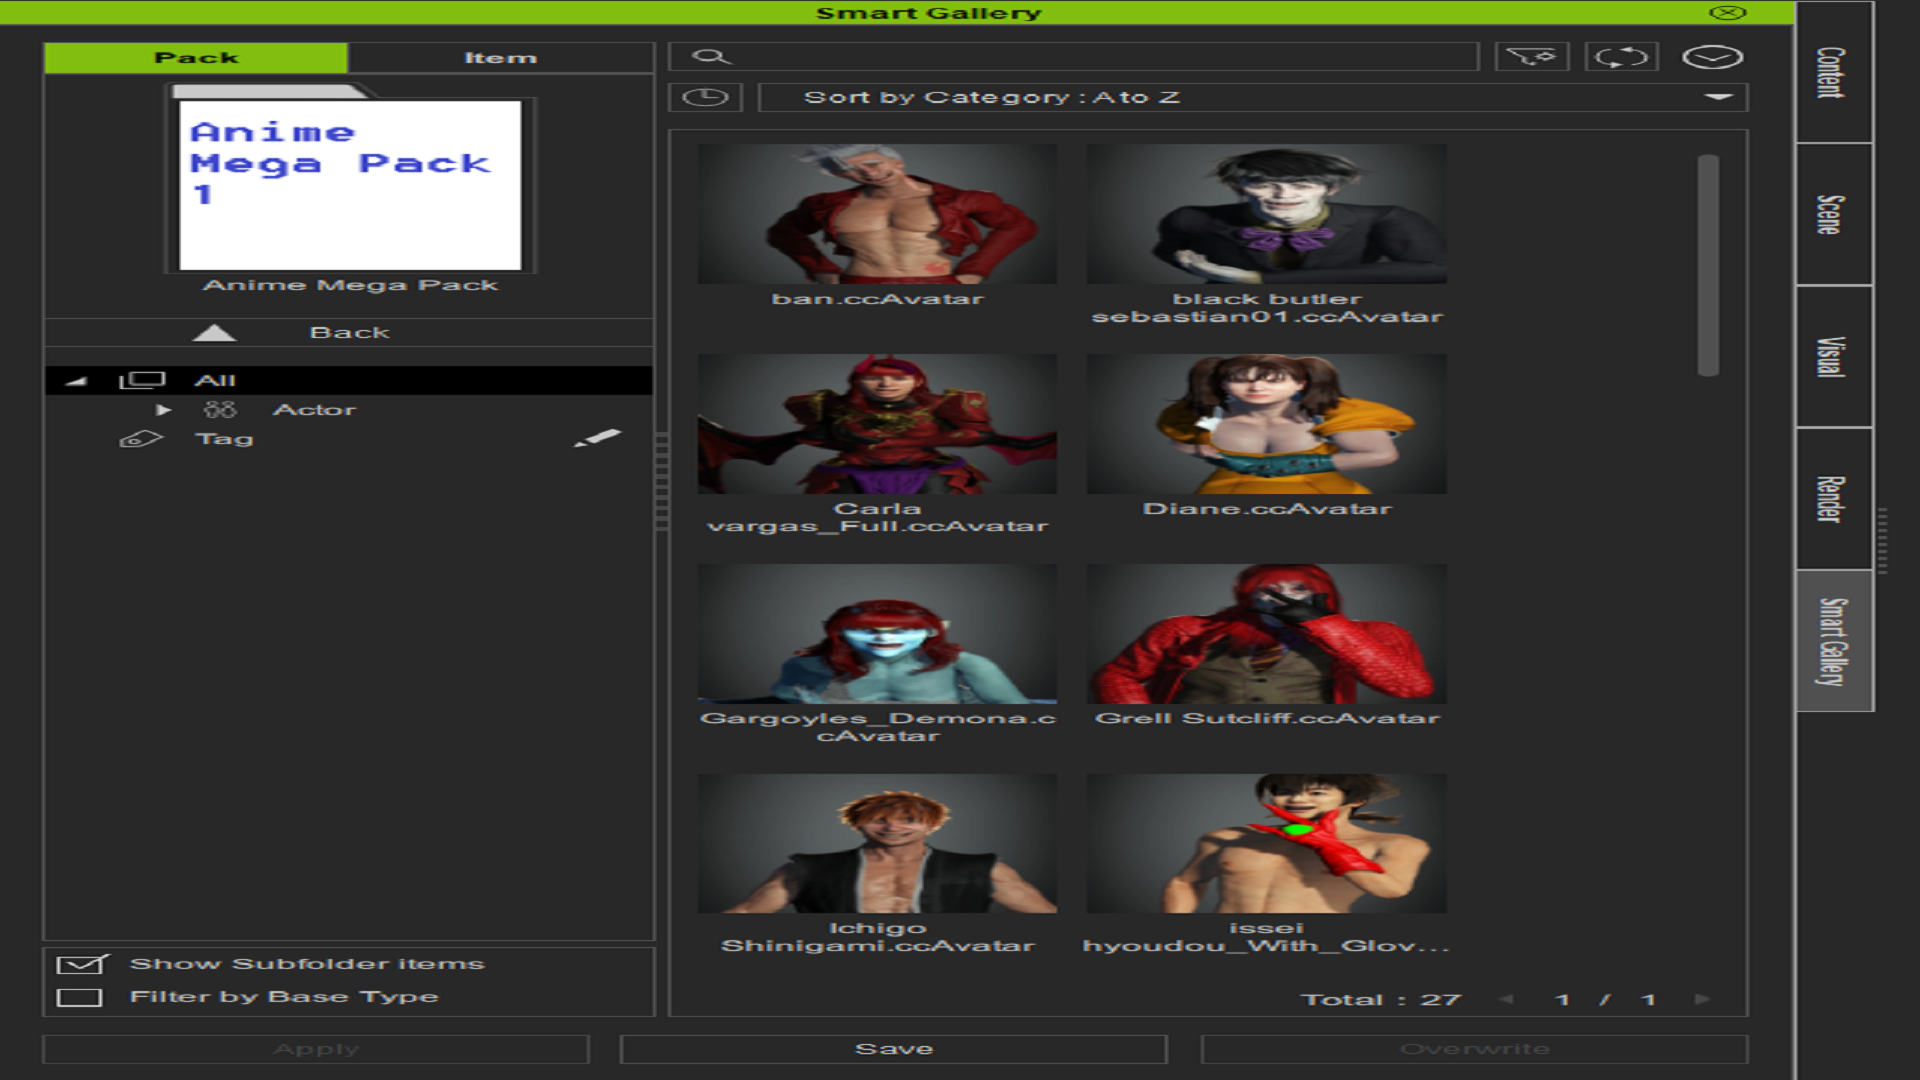Click the refresh sync icon
Viewport: 1920px width, 1080px height.
tap(1621, 57)
